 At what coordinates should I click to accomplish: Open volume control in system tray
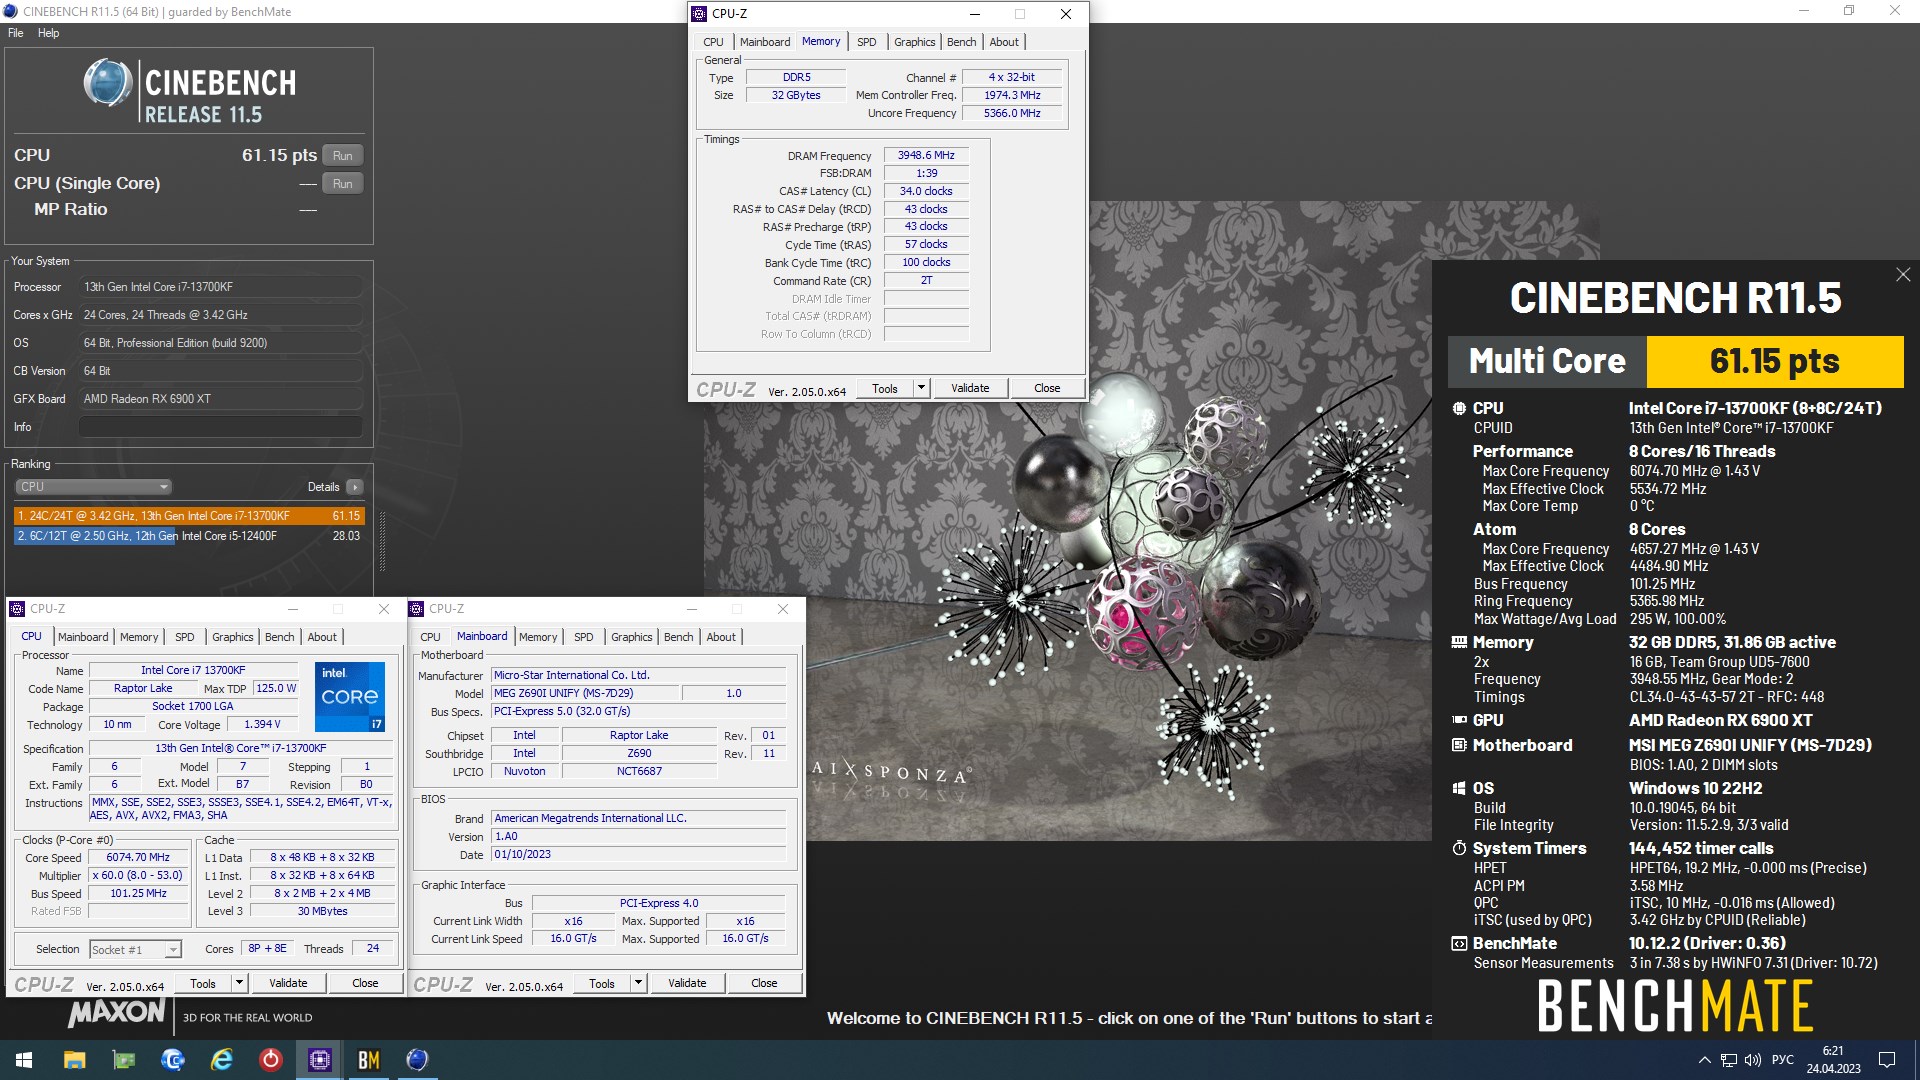1752,1060
